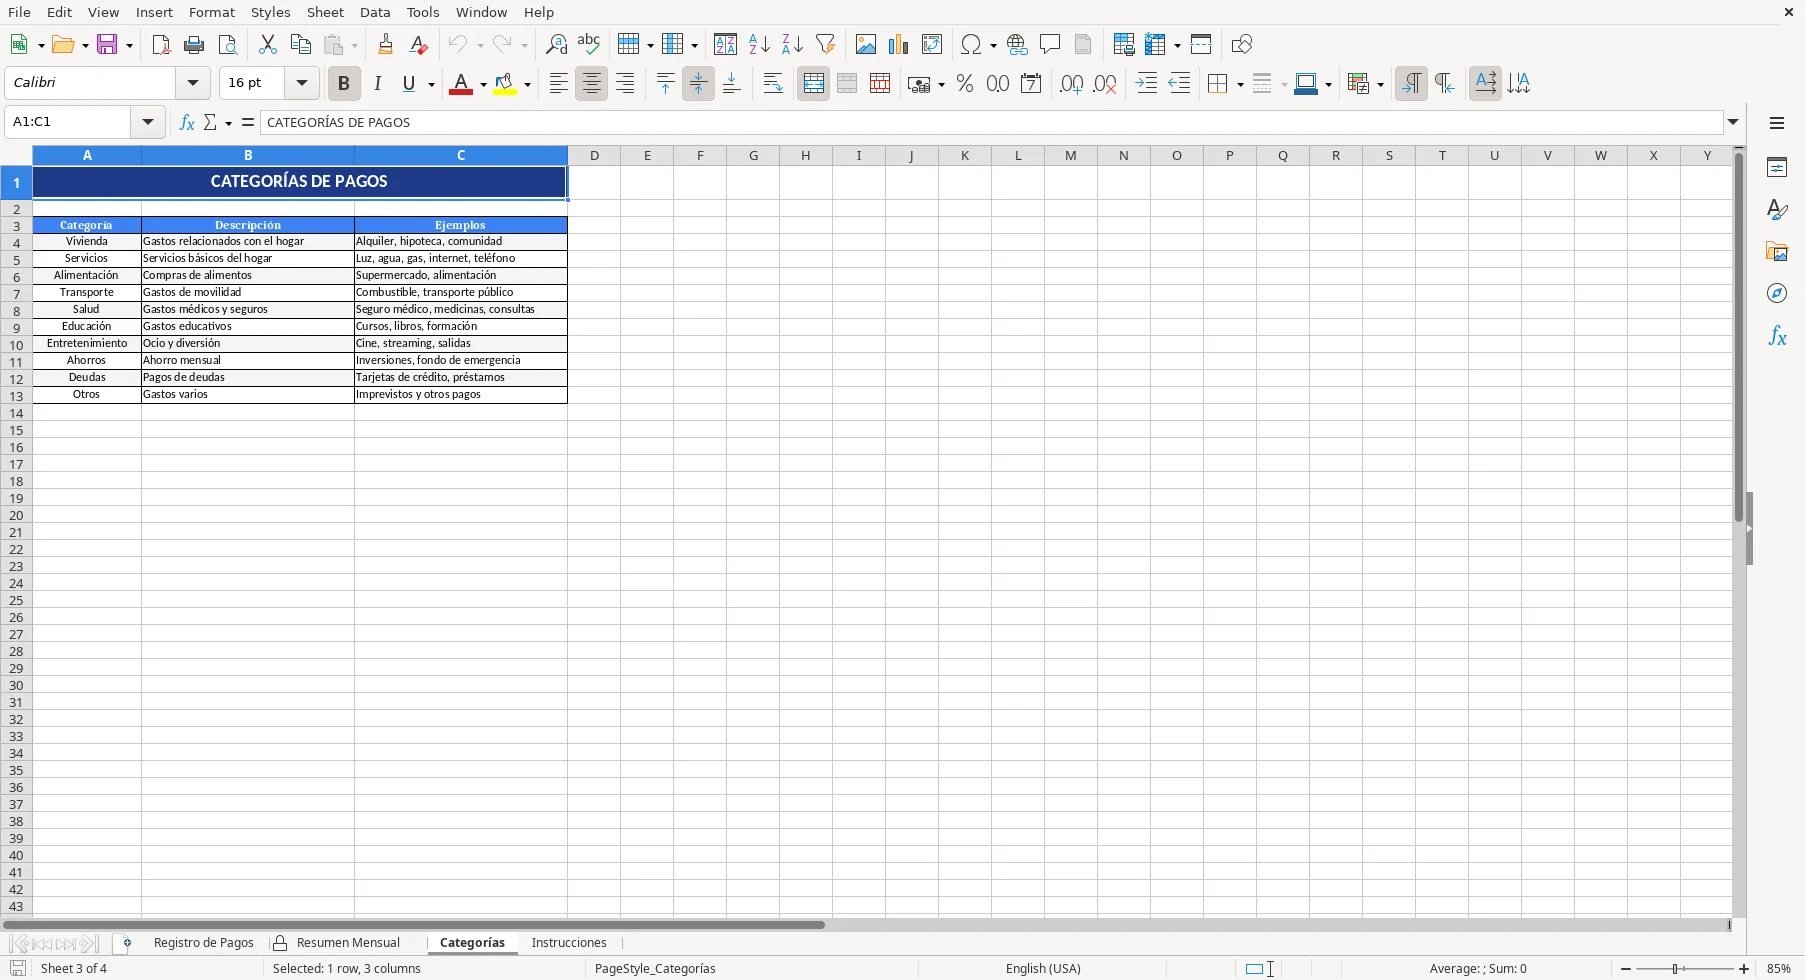1805x980 pixels.
Task: Switch to Instrucciones sheet tab
Action: coord(569,943)
